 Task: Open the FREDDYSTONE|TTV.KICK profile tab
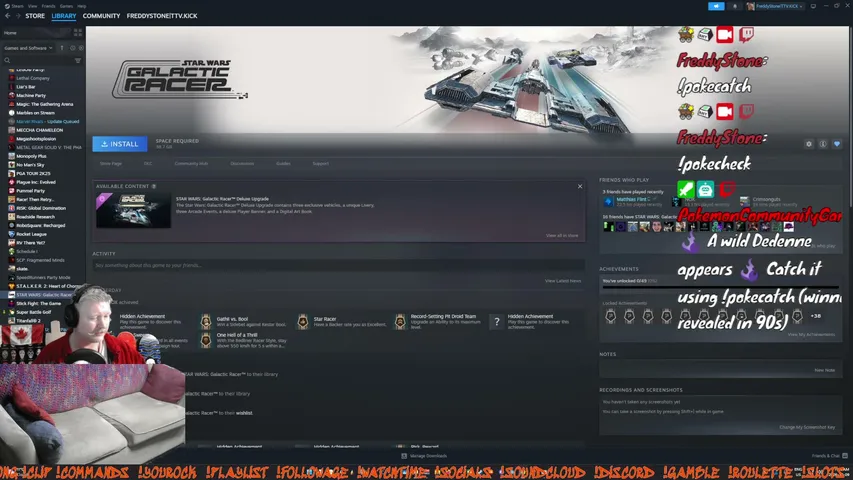point(162,16)
